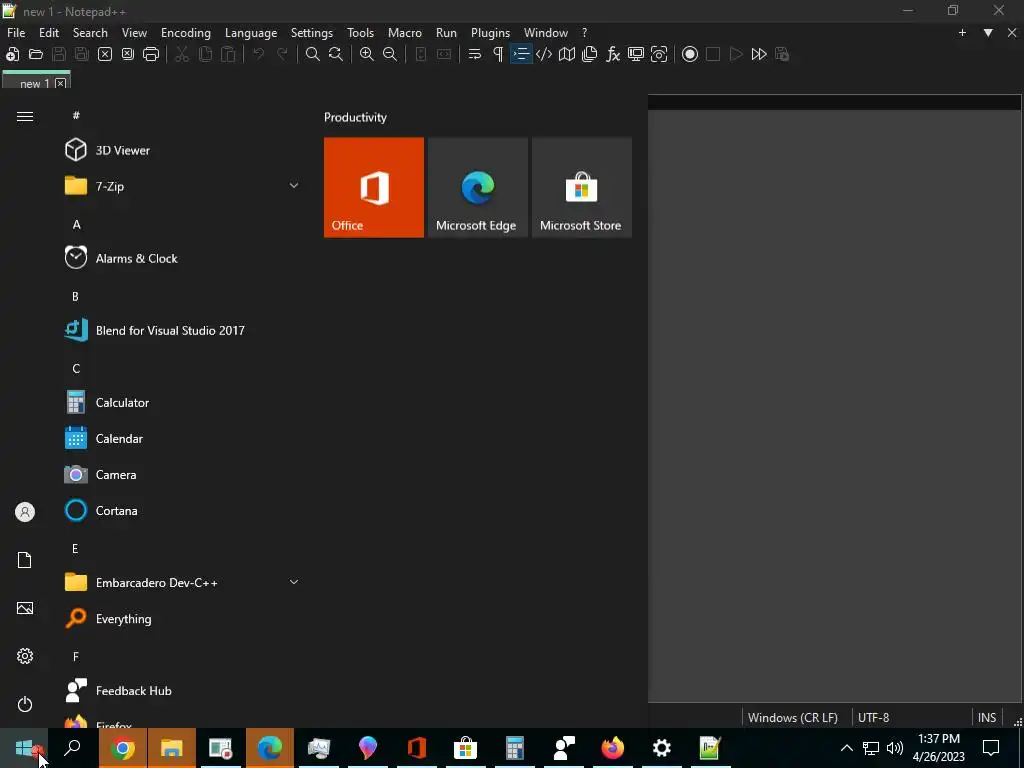1024x768 pixels.
Task: Open the notification center icon in the taskbar
Action: click(x=991, y=748)
